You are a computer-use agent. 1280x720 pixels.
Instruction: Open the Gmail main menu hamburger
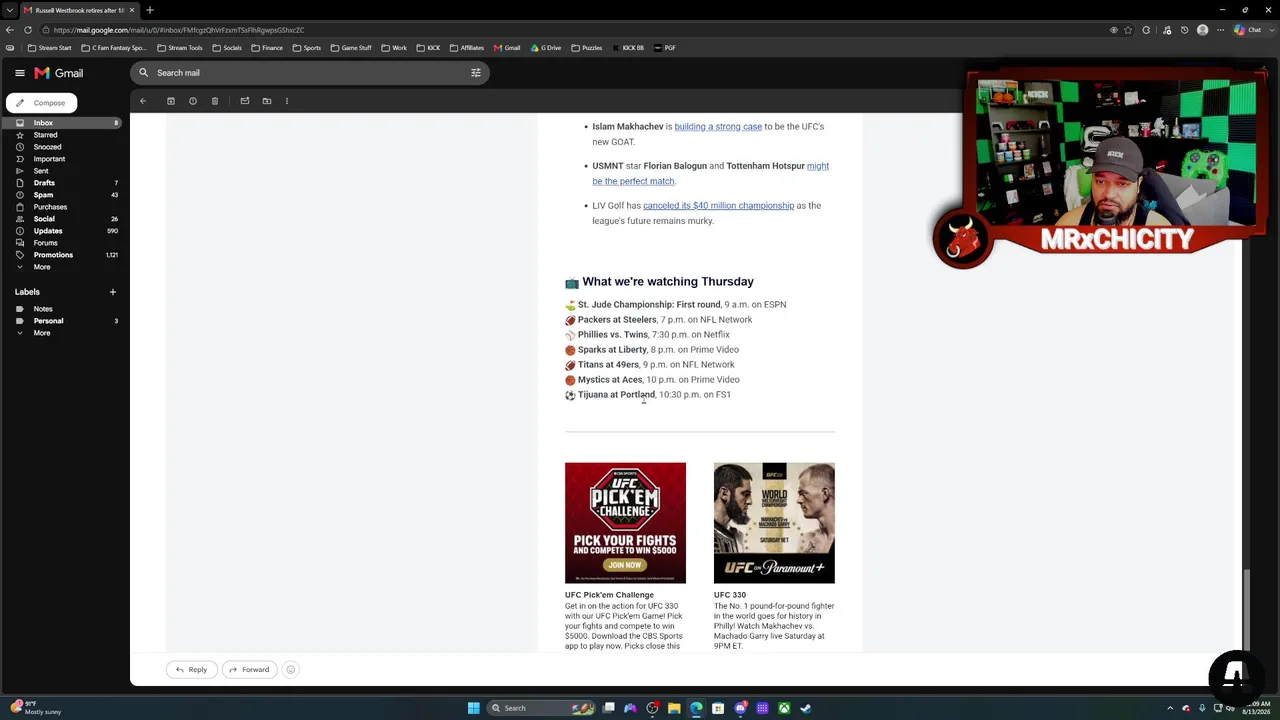coord(19,73)
